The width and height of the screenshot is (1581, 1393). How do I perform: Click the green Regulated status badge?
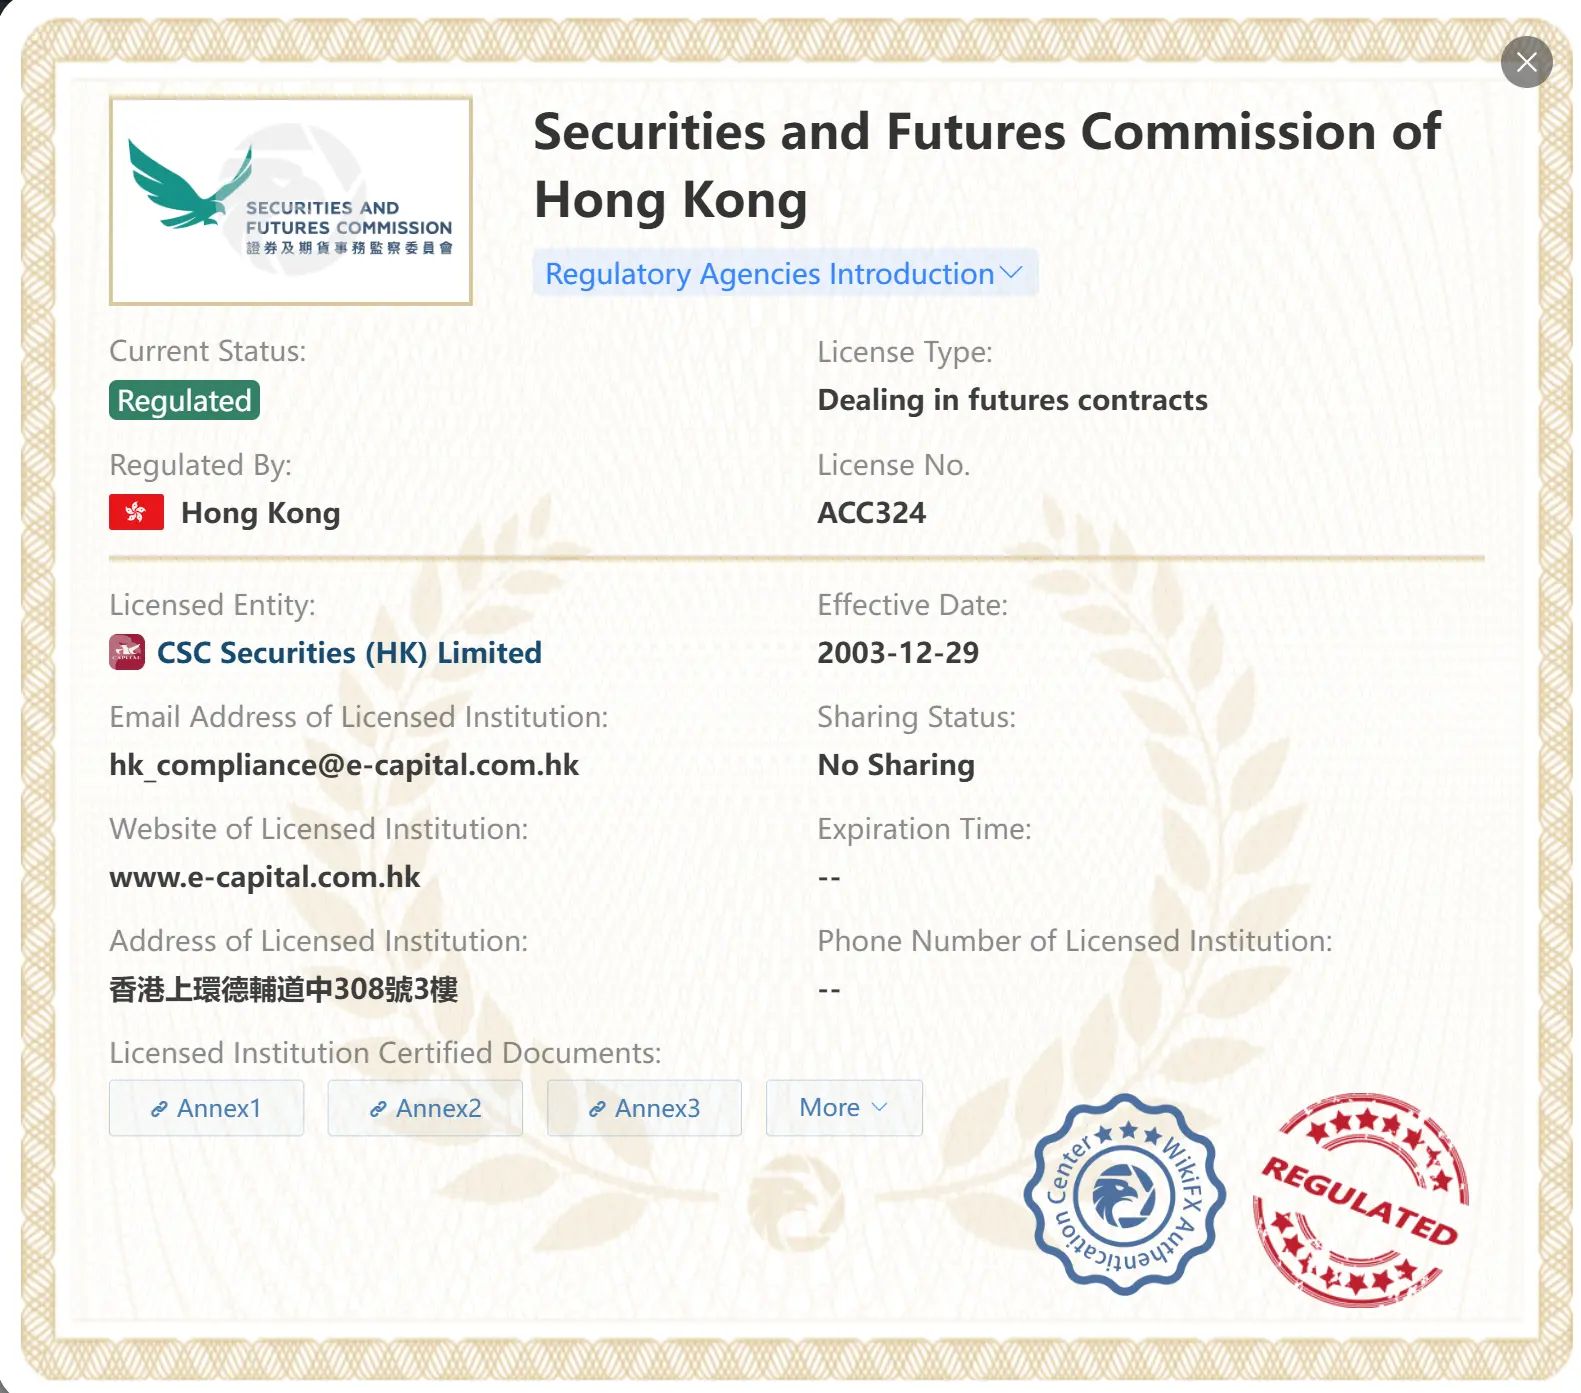click(x=184, y=400)
